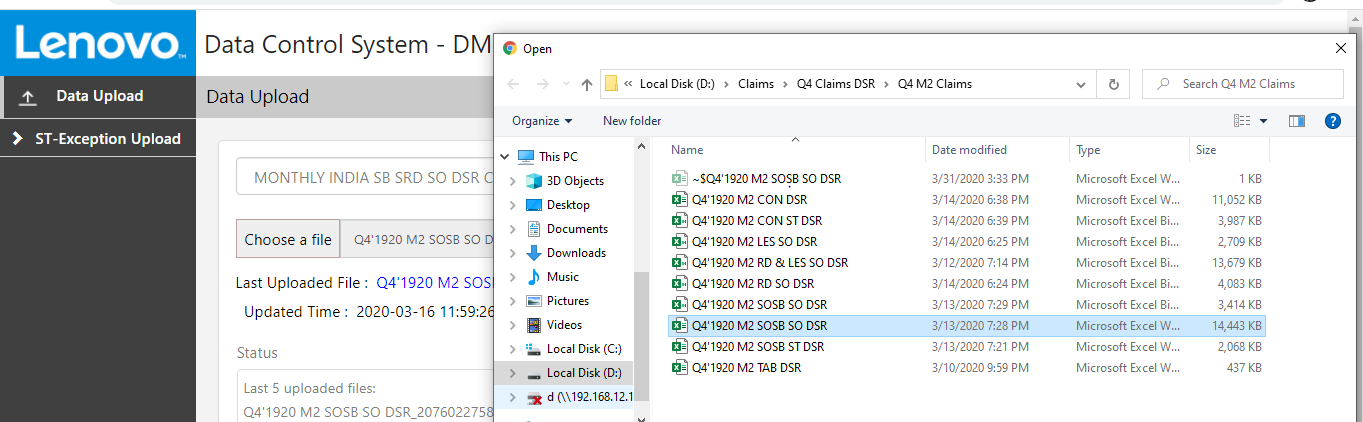Viewport: 1363px width, 422px height.
Task: Collapse the This PC tree node
Action: [504, 157]
